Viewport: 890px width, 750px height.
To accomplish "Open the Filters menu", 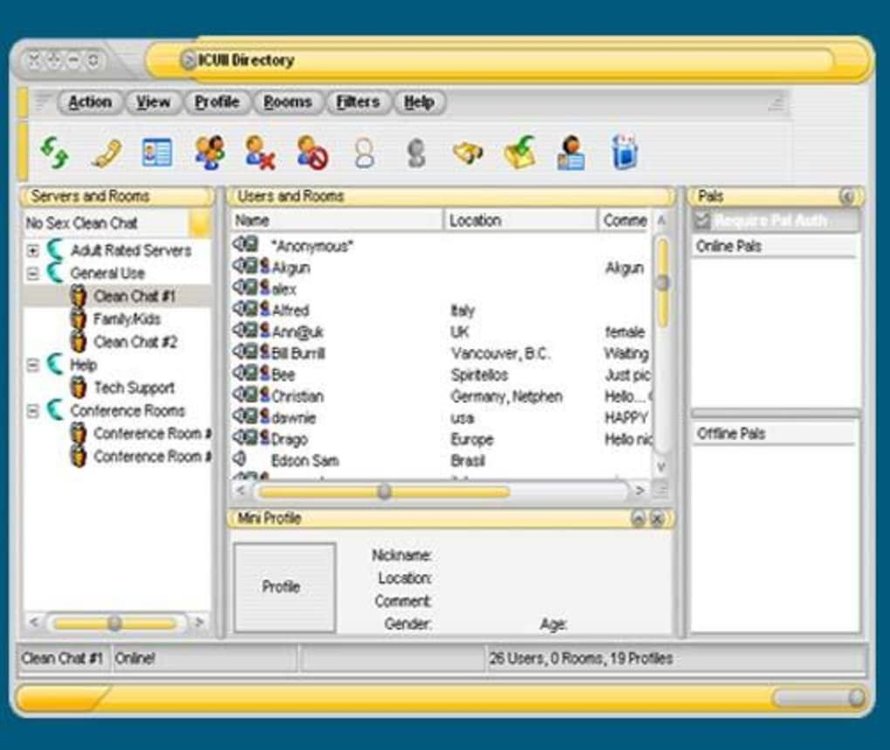I will 358,102.
